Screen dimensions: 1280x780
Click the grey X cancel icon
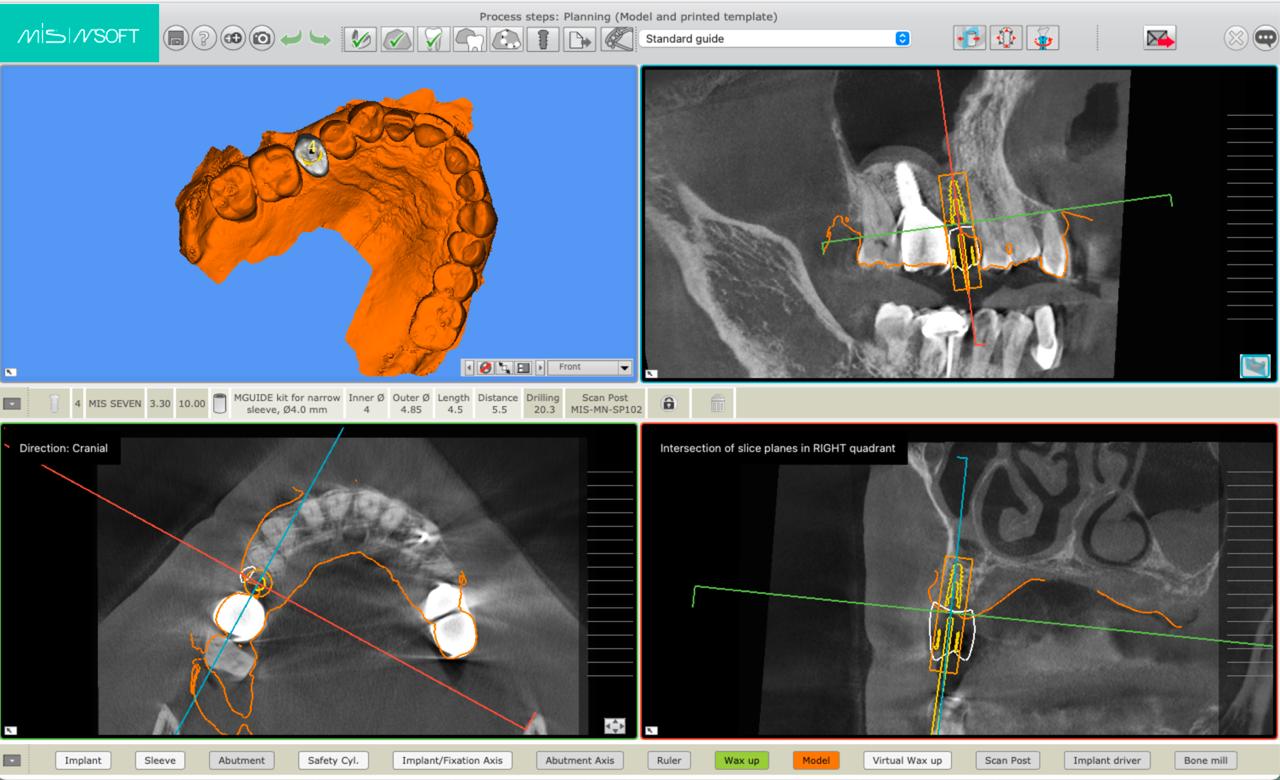[1236, 38]
